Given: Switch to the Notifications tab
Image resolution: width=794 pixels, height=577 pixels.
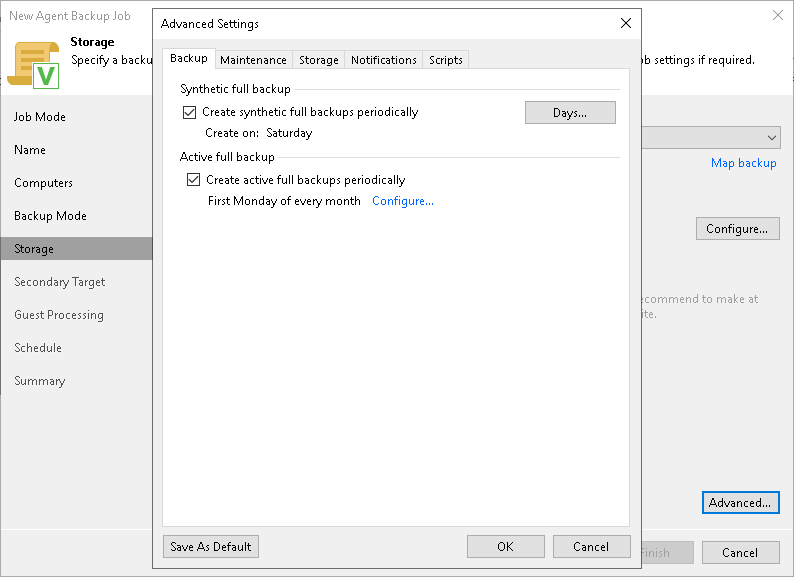Looking at the screenshot, I should pos(383,60).
